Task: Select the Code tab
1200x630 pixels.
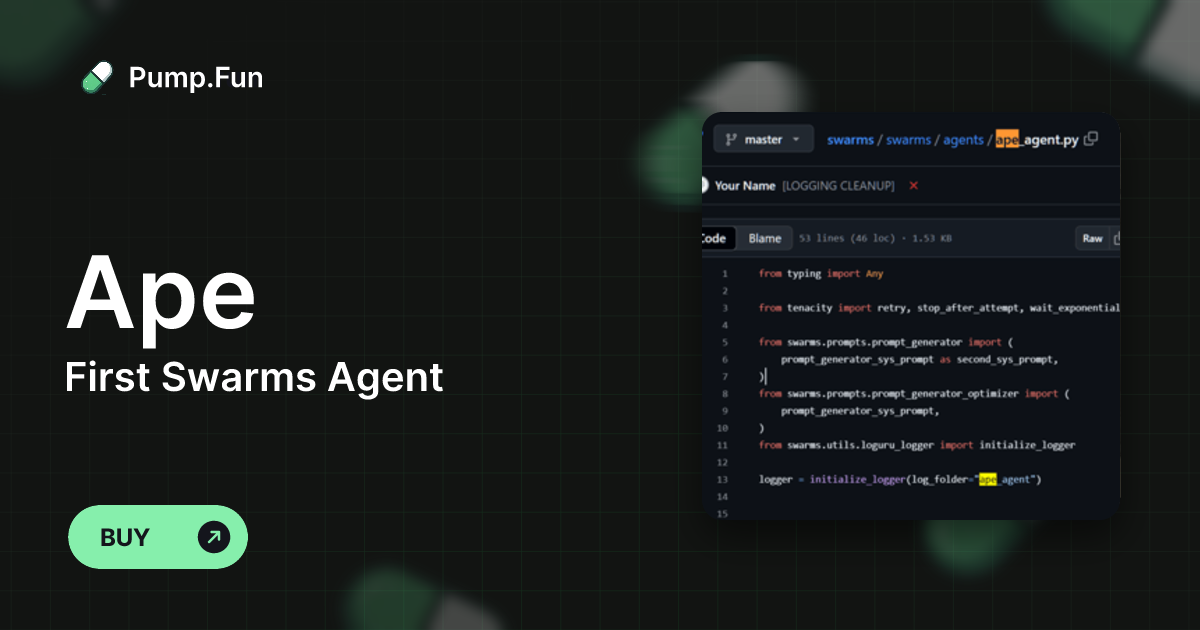Action: tap(714, 238)
